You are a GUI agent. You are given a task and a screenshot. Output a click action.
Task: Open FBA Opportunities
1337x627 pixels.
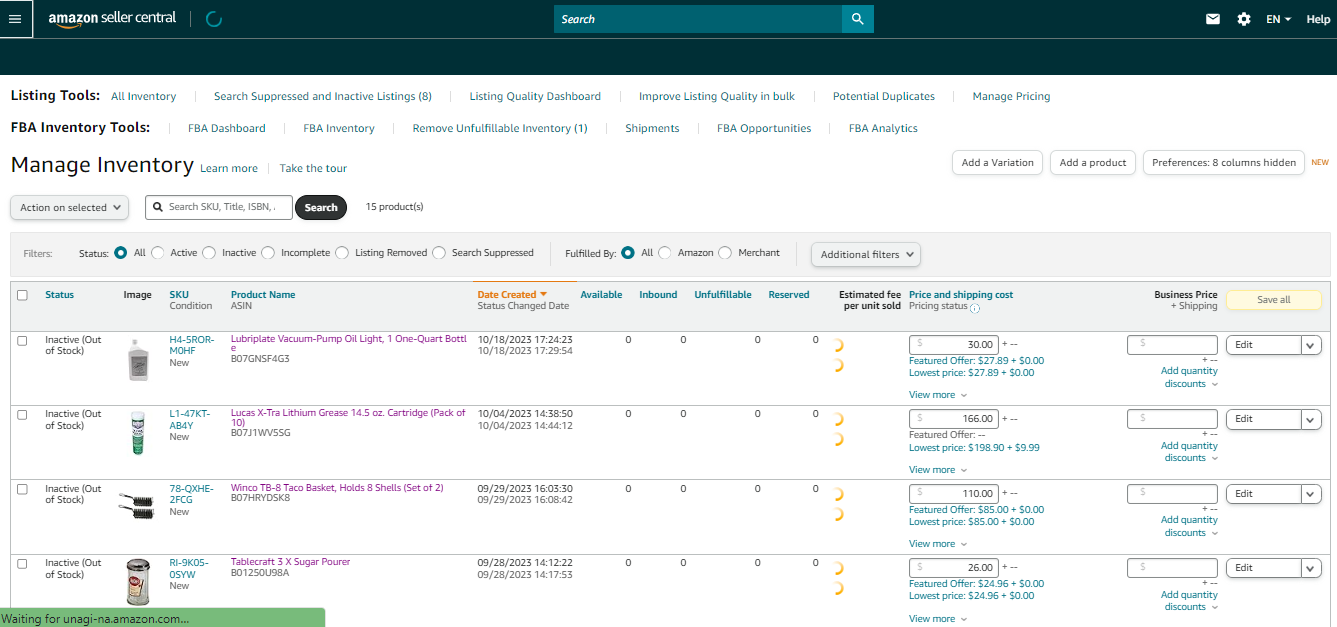pos(764,129)
